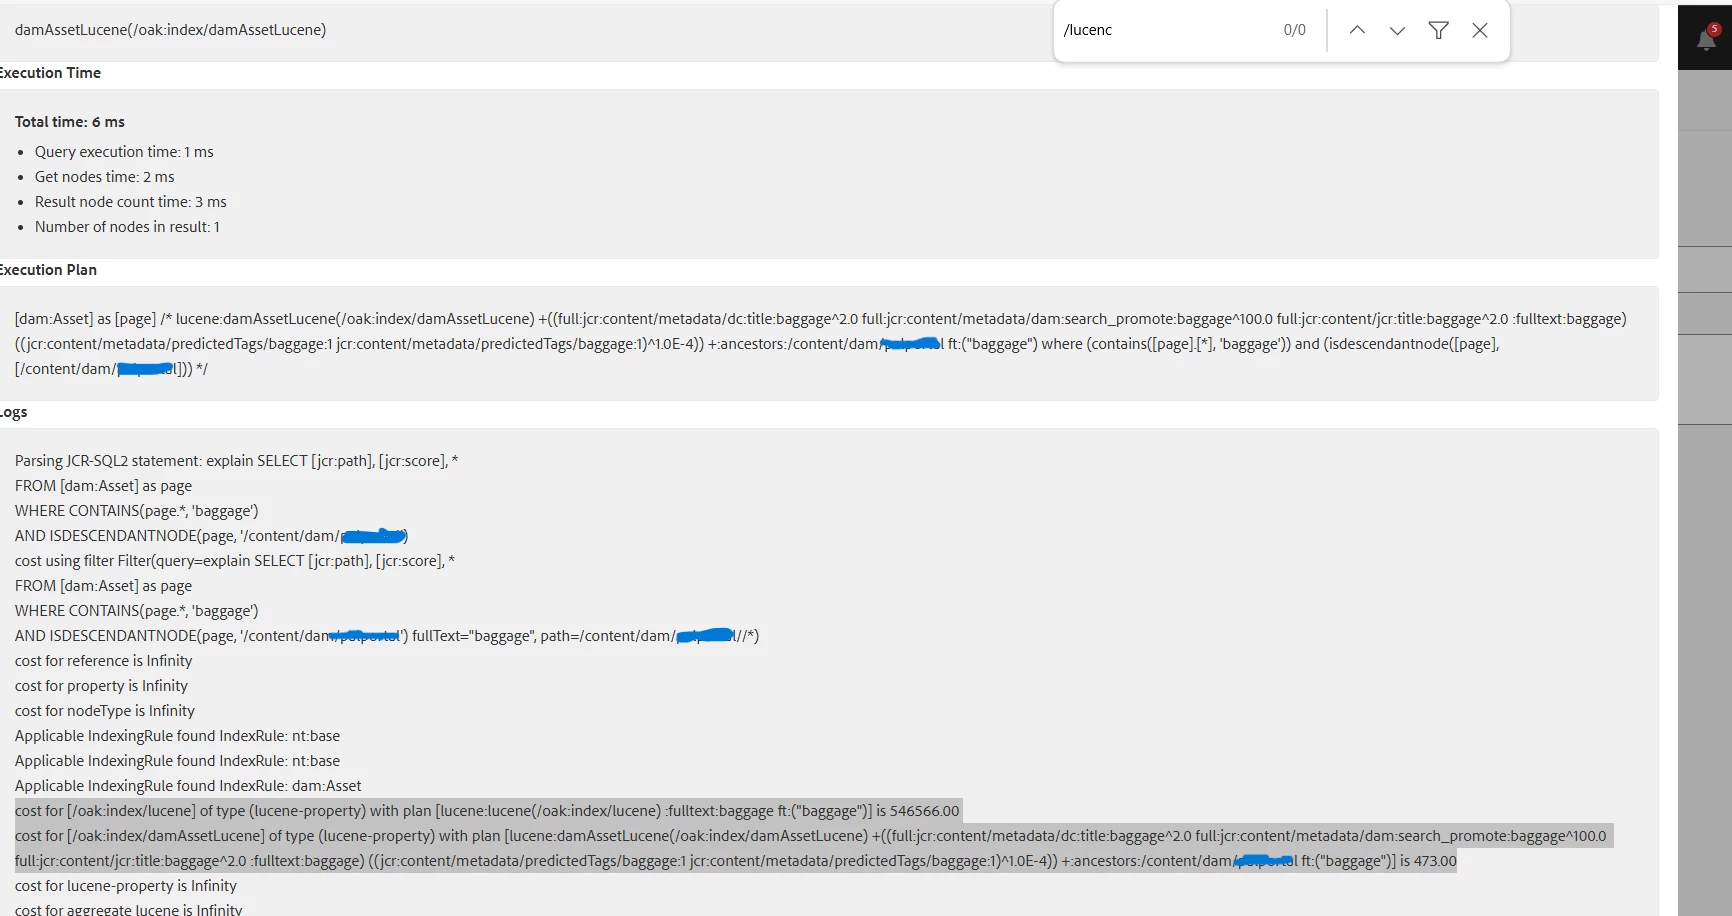Click Applicable IndexingRule found IndexRule: dam:Asset
The height and width of the screenshot is (916, 1732).
tap(188, 786)
